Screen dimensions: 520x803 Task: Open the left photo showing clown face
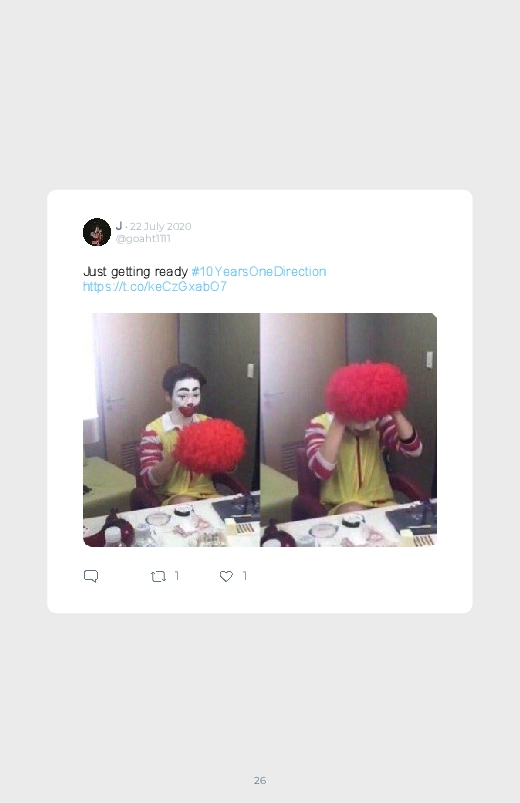pos(172,430)
